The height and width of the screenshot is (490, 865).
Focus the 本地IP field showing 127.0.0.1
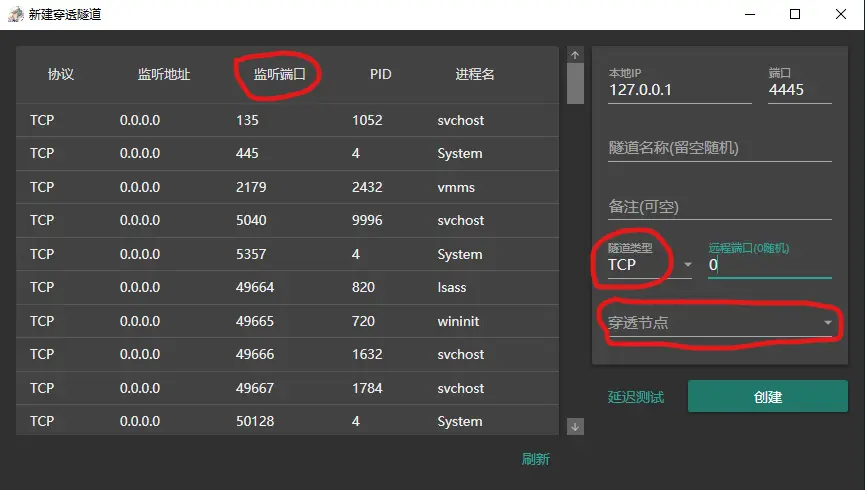coord(680,90)
